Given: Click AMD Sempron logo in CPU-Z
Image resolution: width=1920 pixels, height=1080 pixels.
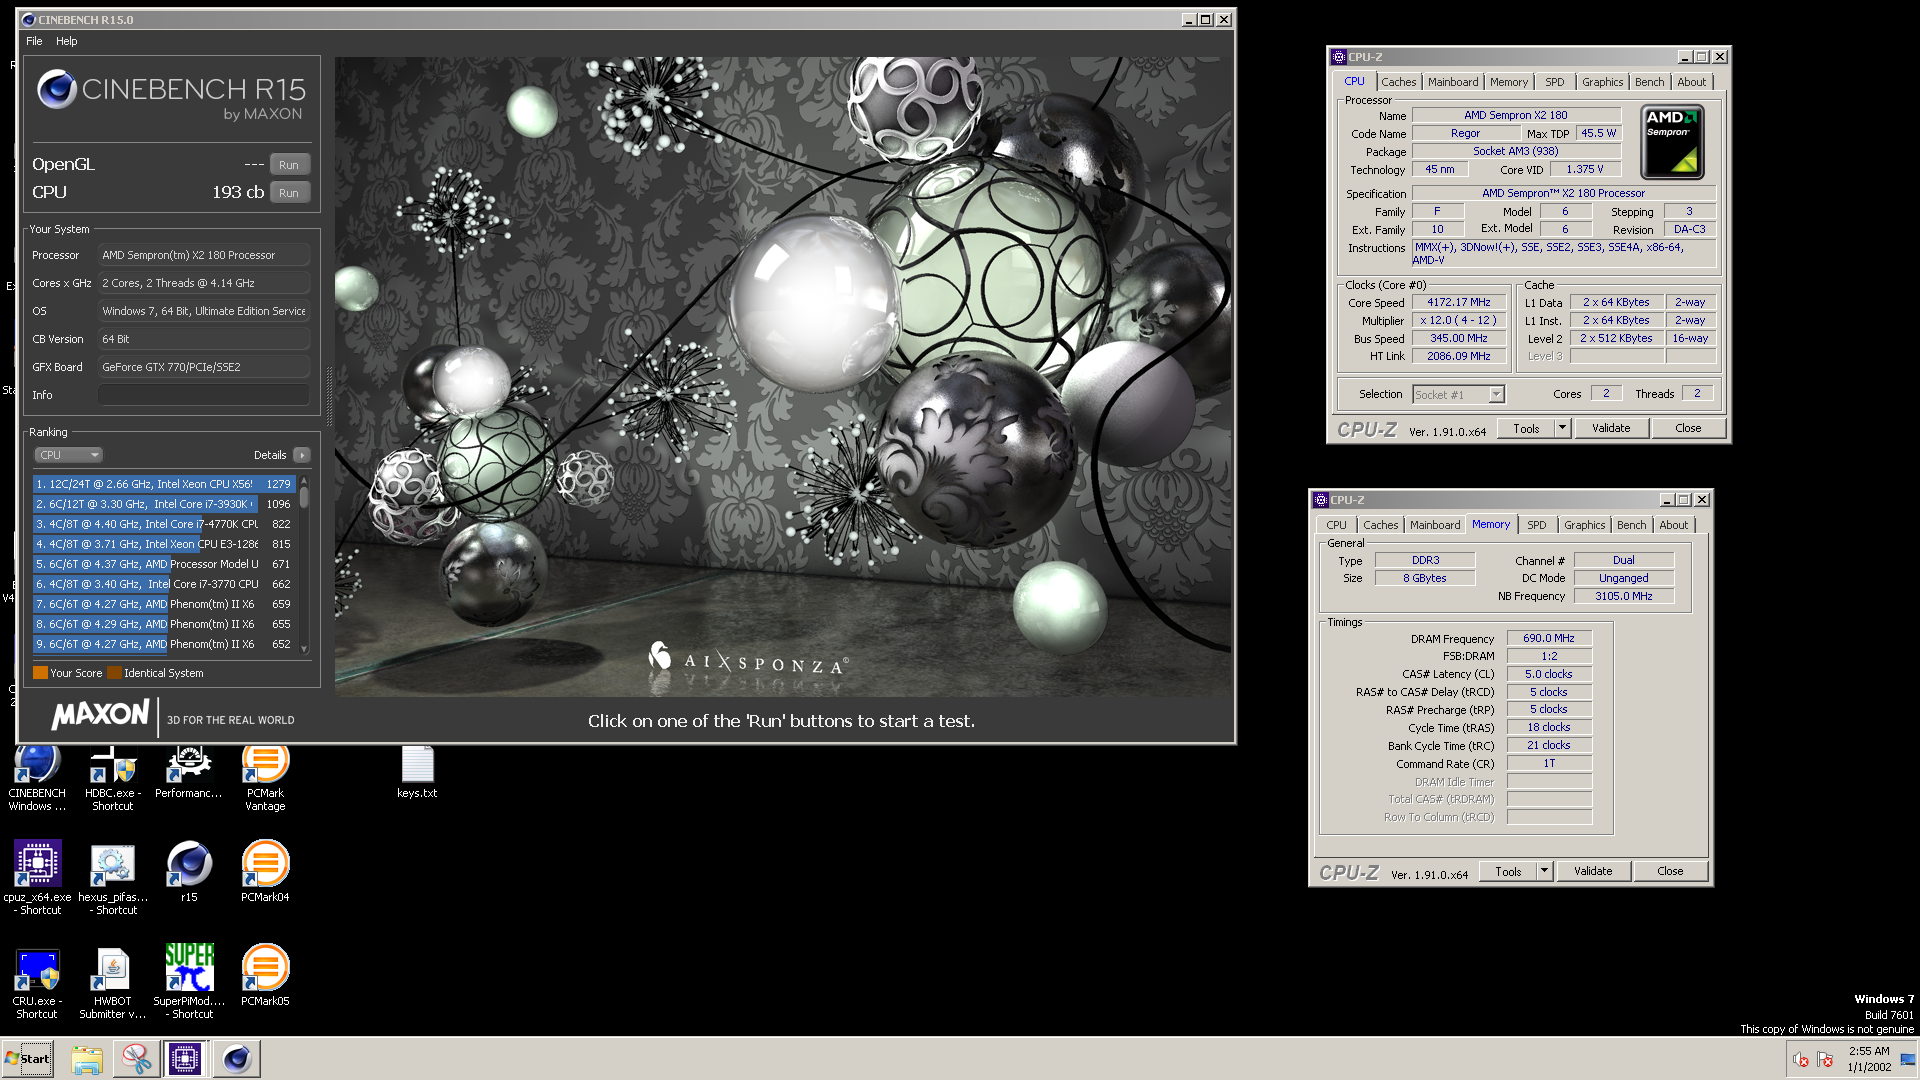Looking at the screenshot, I should point(1672,142).
